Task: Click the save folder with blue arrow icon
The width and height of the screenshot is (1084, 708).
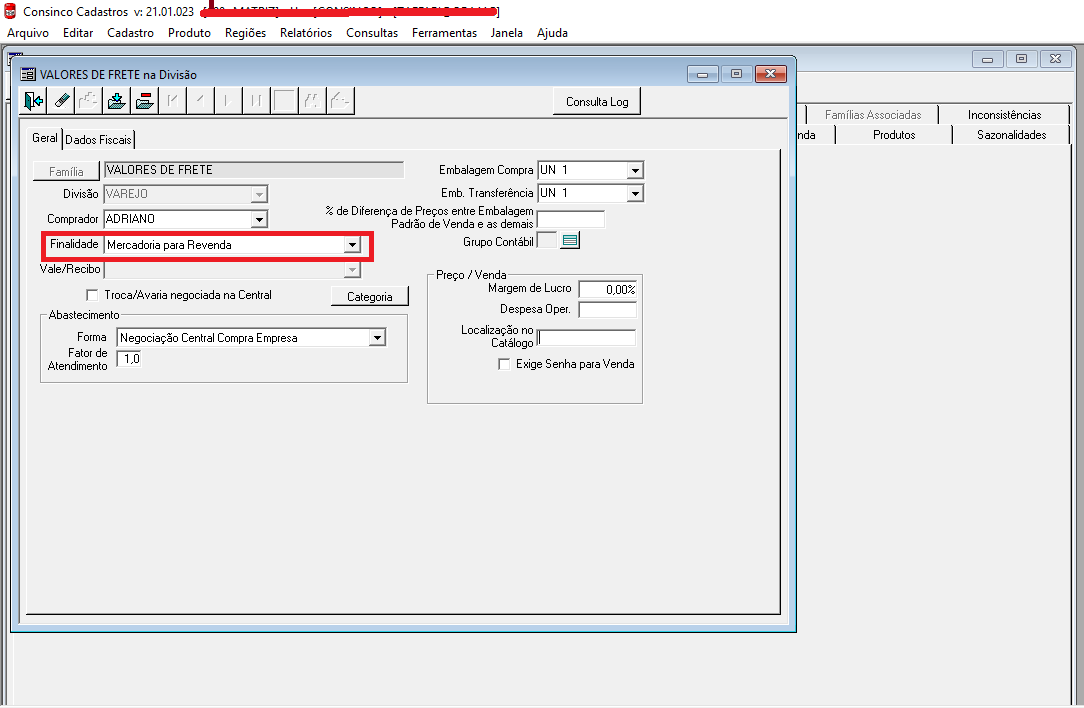Action: (117, 101)
